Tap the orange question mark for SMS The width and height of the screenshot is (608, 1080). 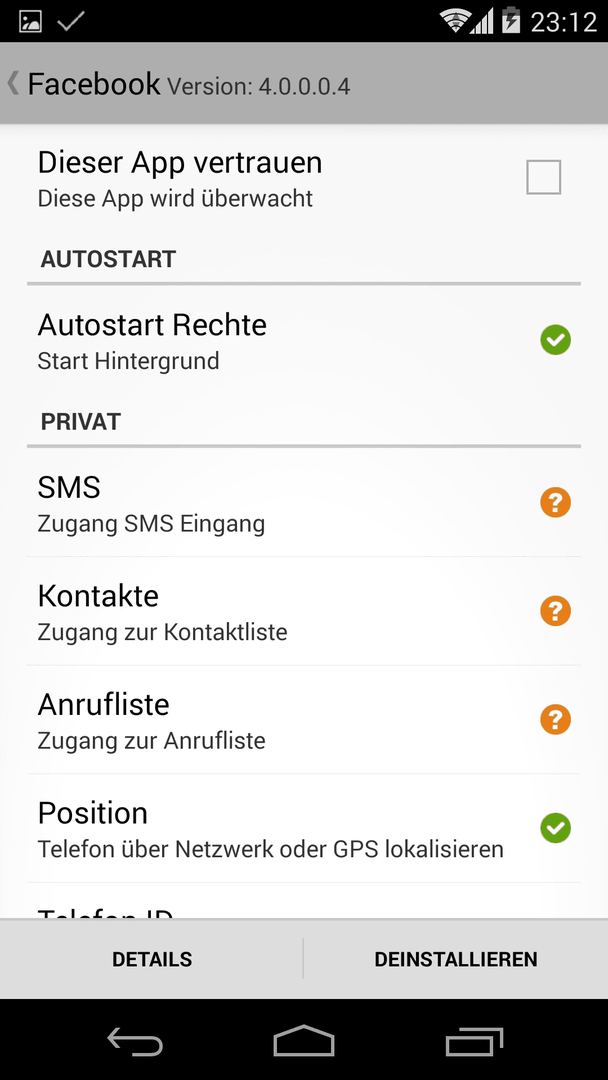click(x=555, y=502)
